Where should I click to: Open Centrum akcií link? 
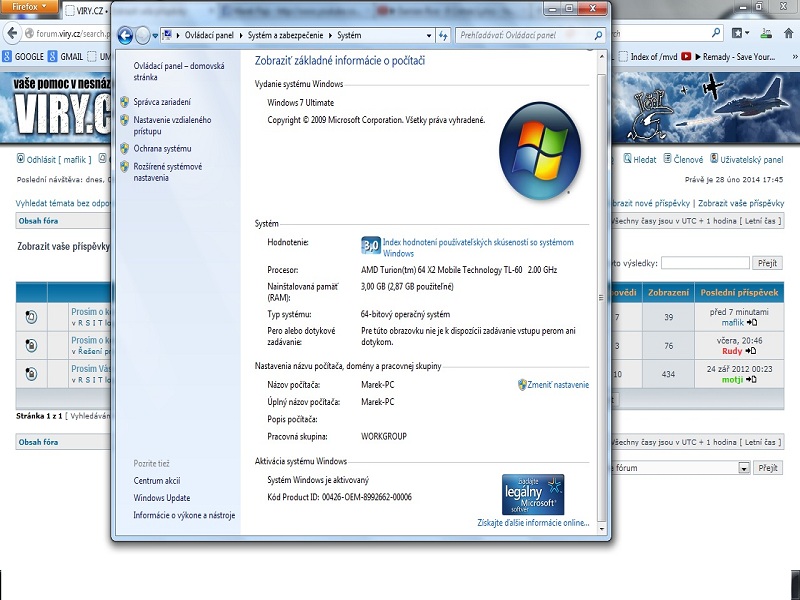point(157,481)
